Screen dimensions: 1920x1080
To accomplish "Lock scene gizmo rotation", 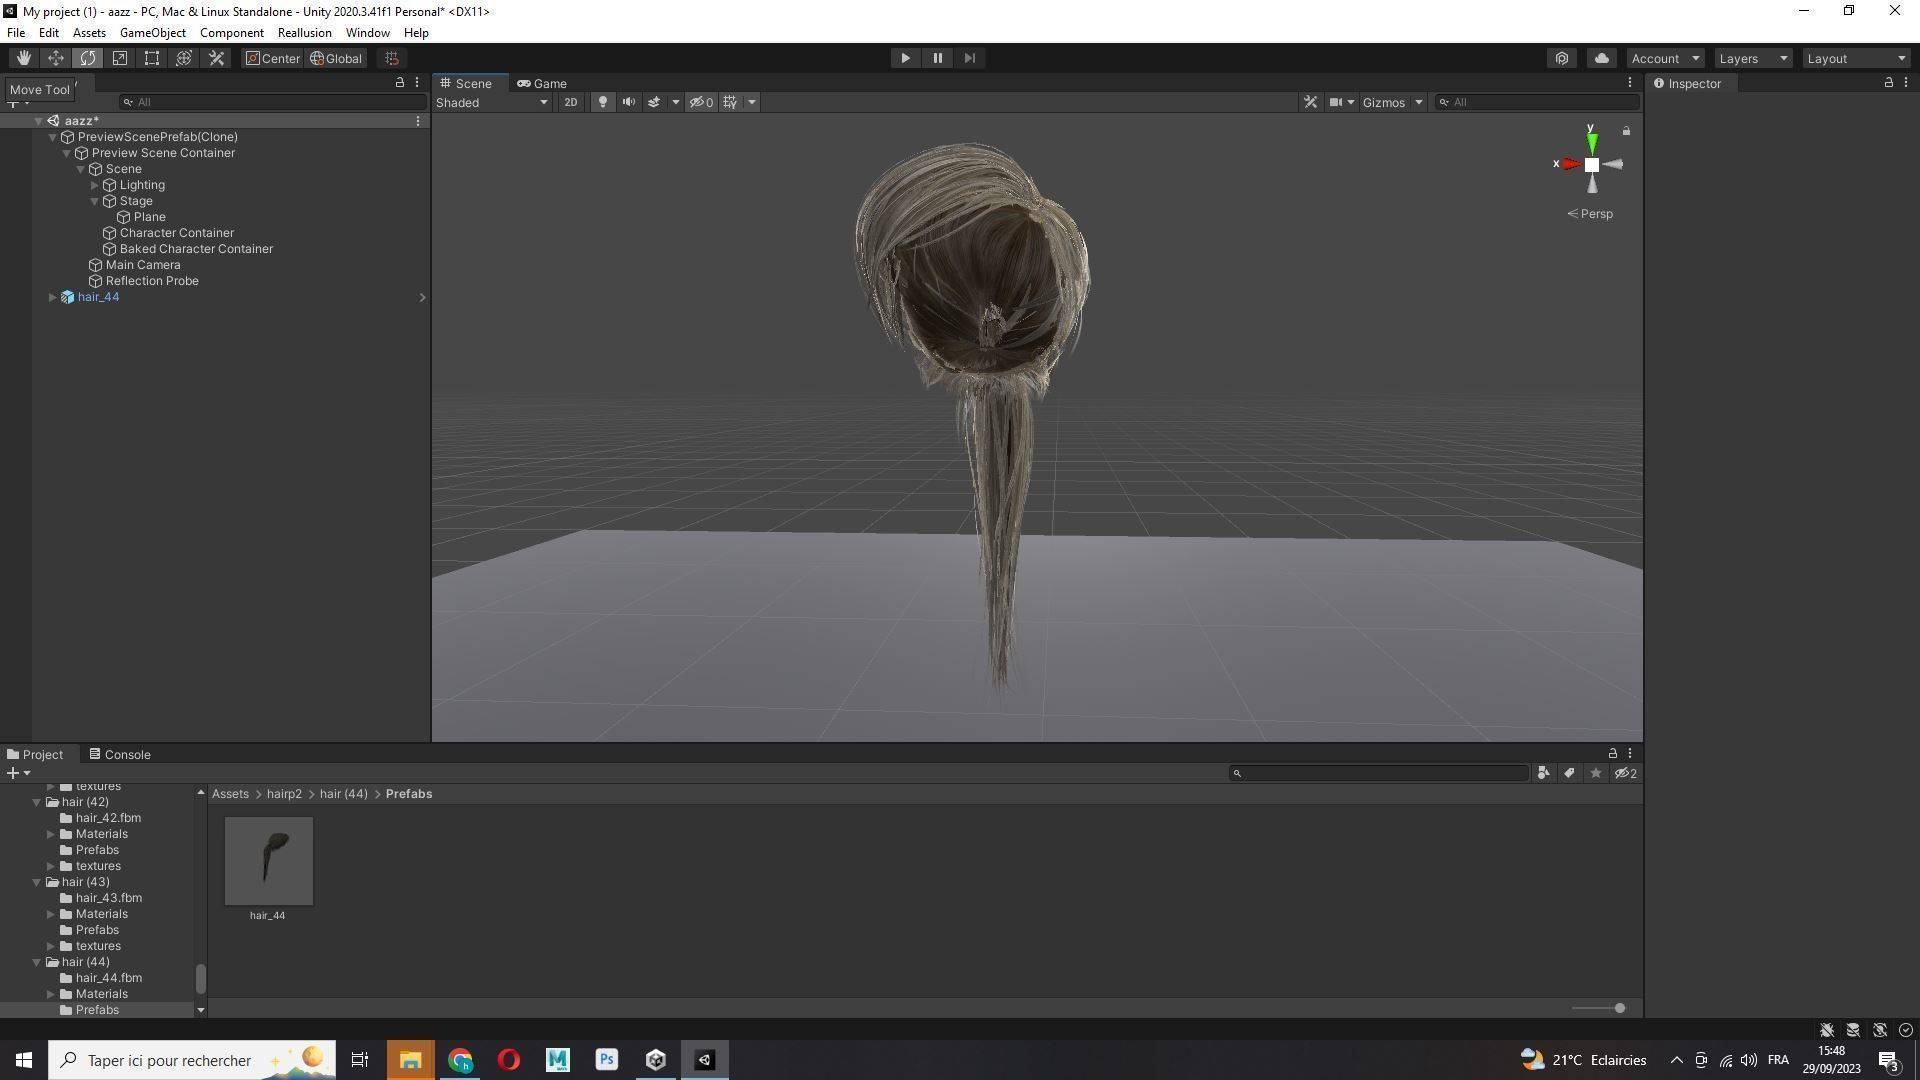I will click(x=1626, y=131).
